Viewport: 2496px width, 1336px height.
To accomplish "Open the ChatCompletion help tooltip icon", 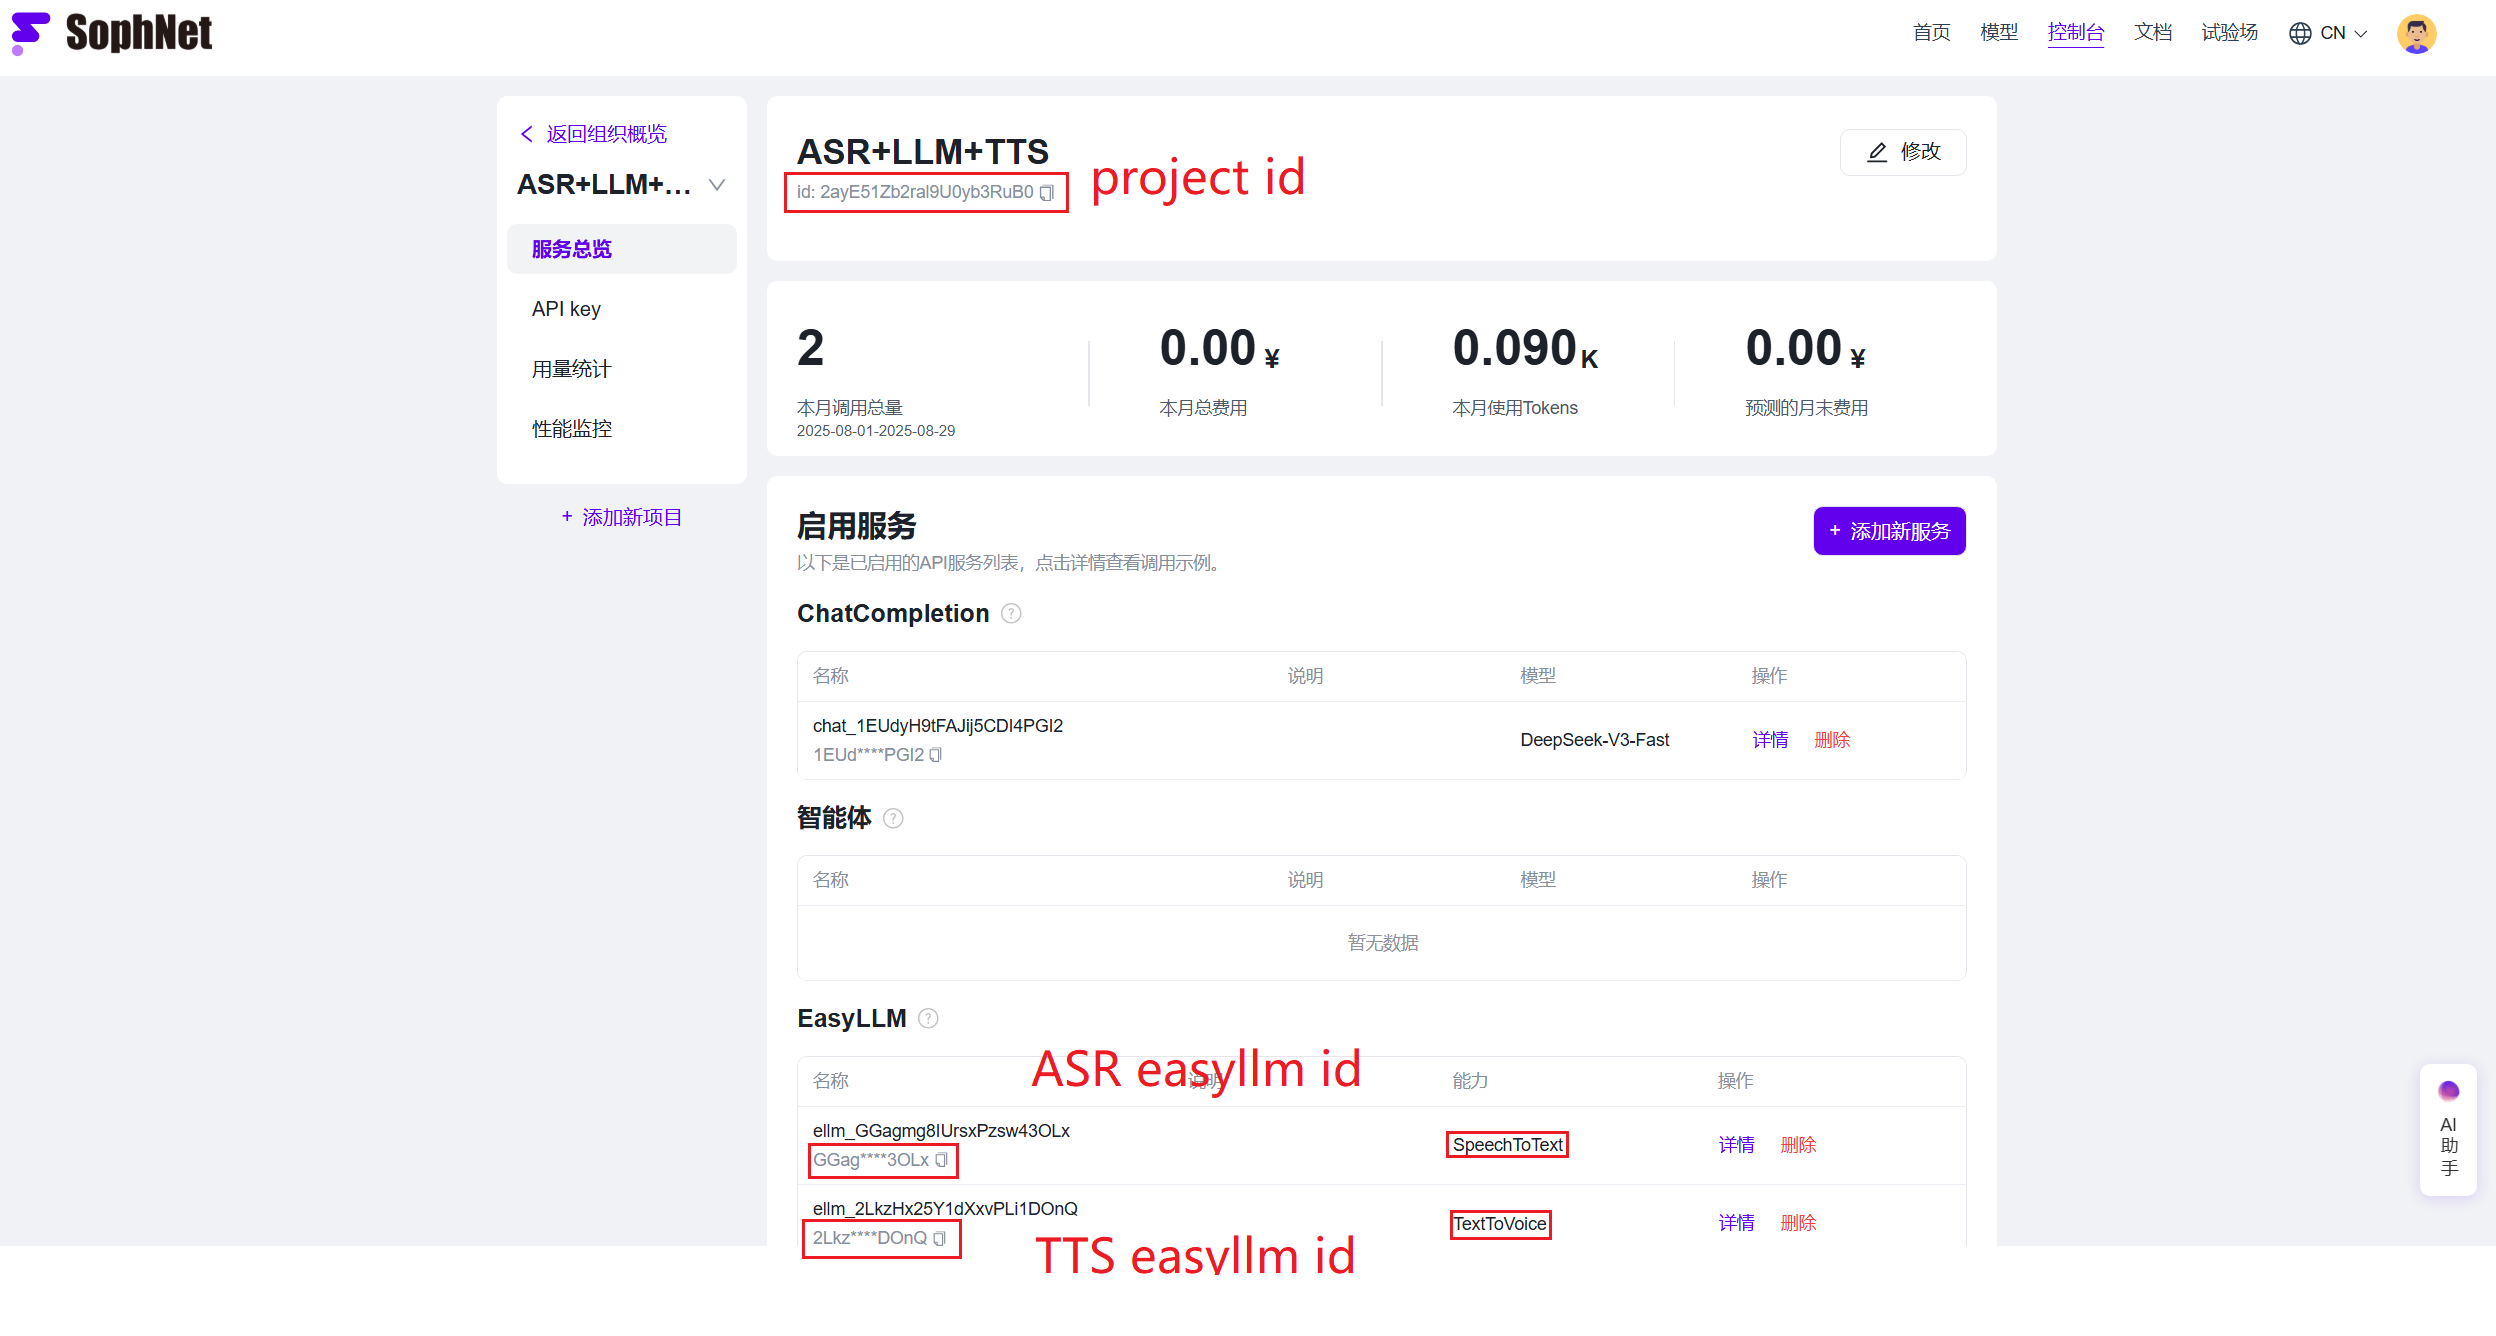I will point(1011,614).
